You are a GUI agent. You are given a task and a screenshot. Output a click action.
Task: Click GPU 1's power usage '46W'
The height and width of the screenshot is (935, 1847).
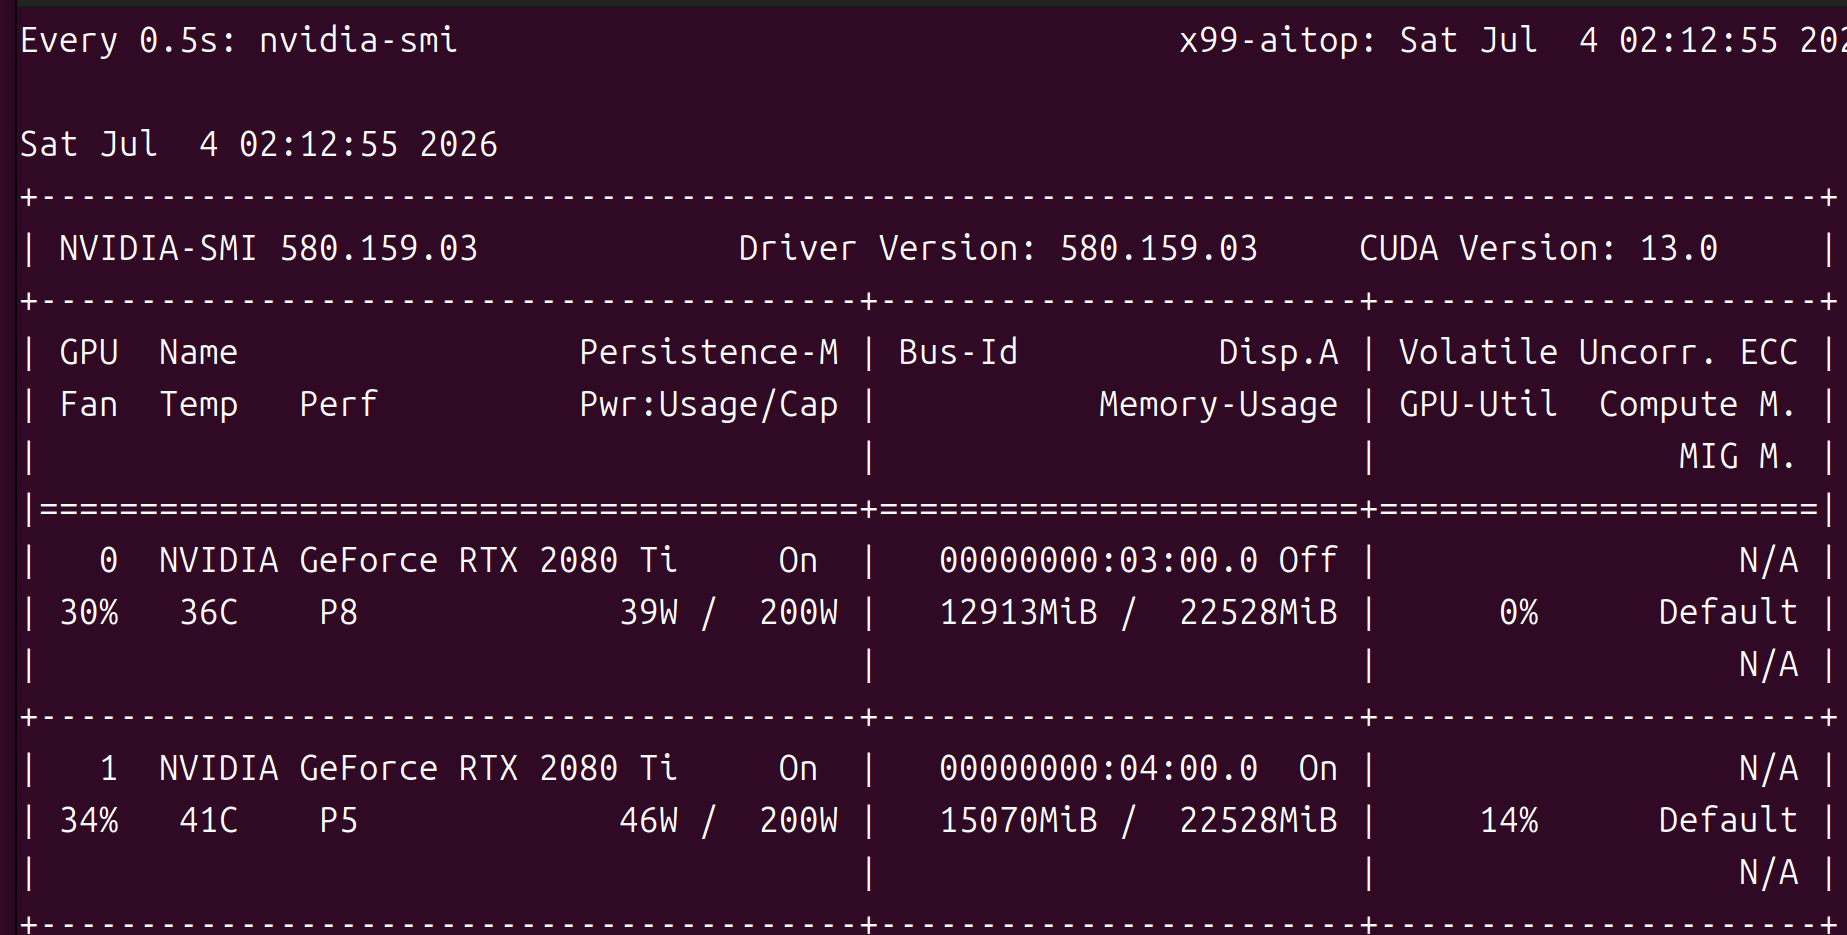coord(648,820)
